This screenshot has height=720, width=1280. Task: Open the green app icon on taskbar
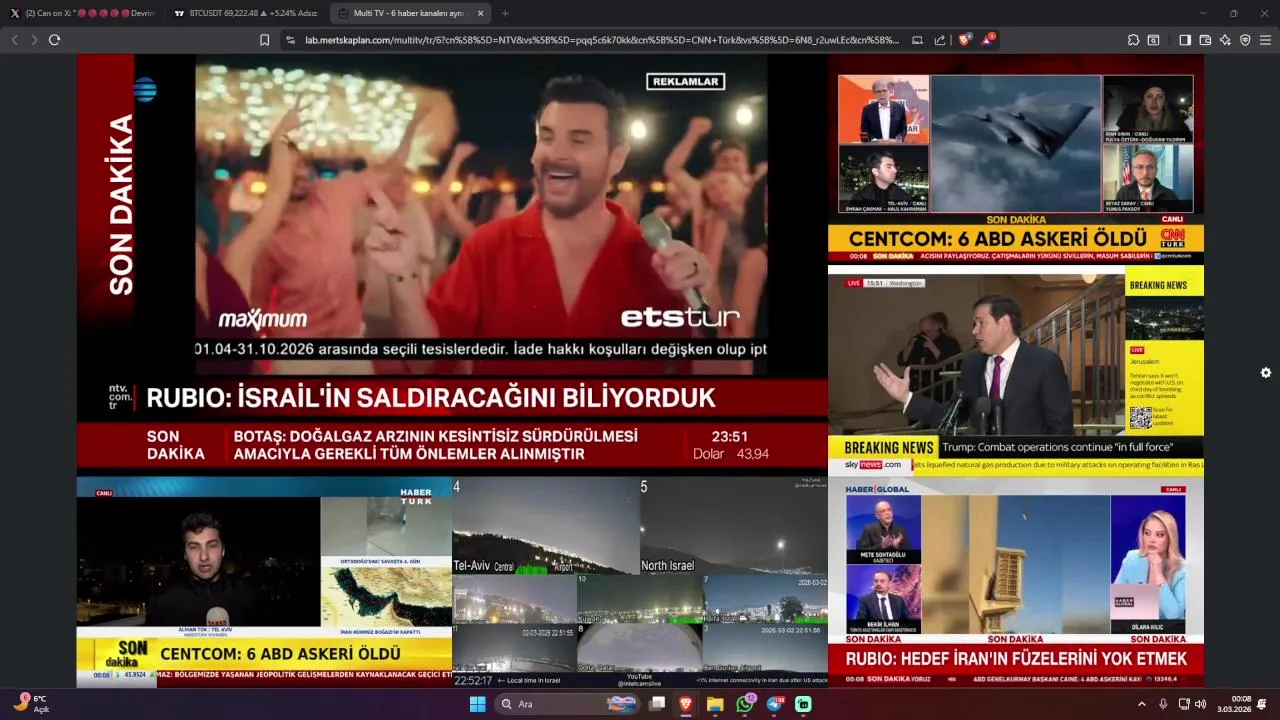(803, 704)
